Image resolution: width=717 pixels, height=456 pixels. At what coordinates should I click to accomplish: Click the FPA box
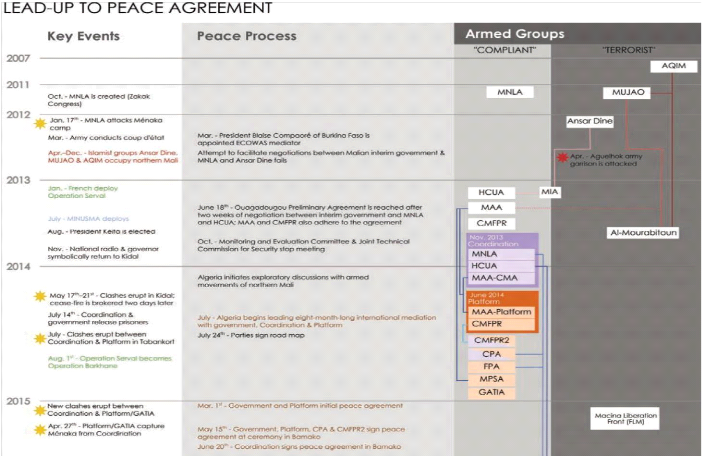[491, 366]
